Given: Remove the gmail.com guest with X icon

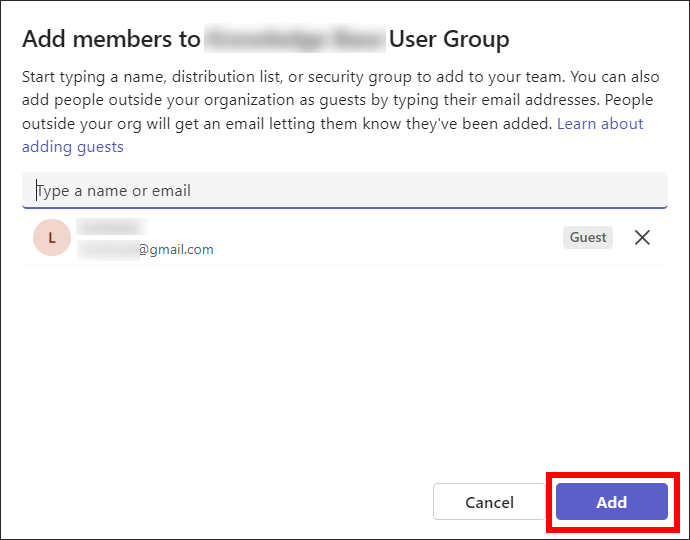Looking at the screenshot, I should [x=642, y=238].
